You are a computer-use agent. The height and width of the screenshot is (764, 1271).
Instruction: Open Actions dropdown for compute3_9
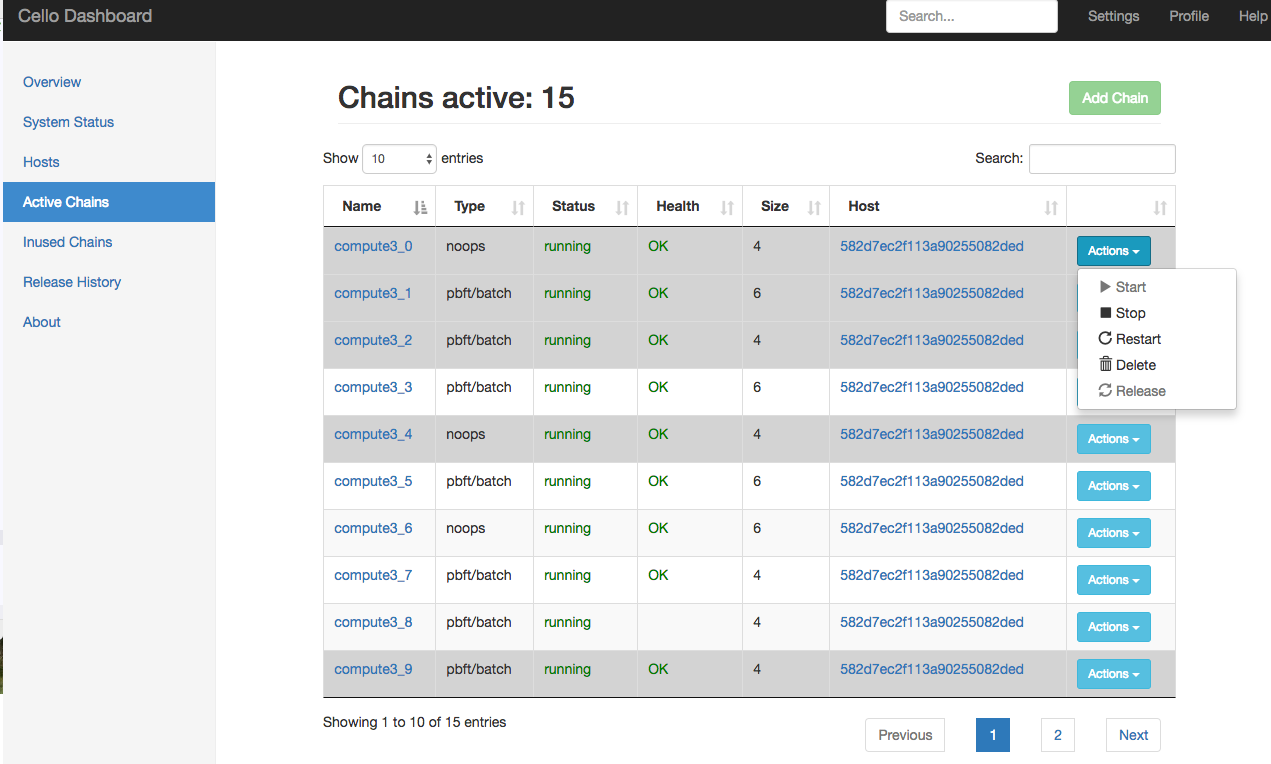point(1114,674)
